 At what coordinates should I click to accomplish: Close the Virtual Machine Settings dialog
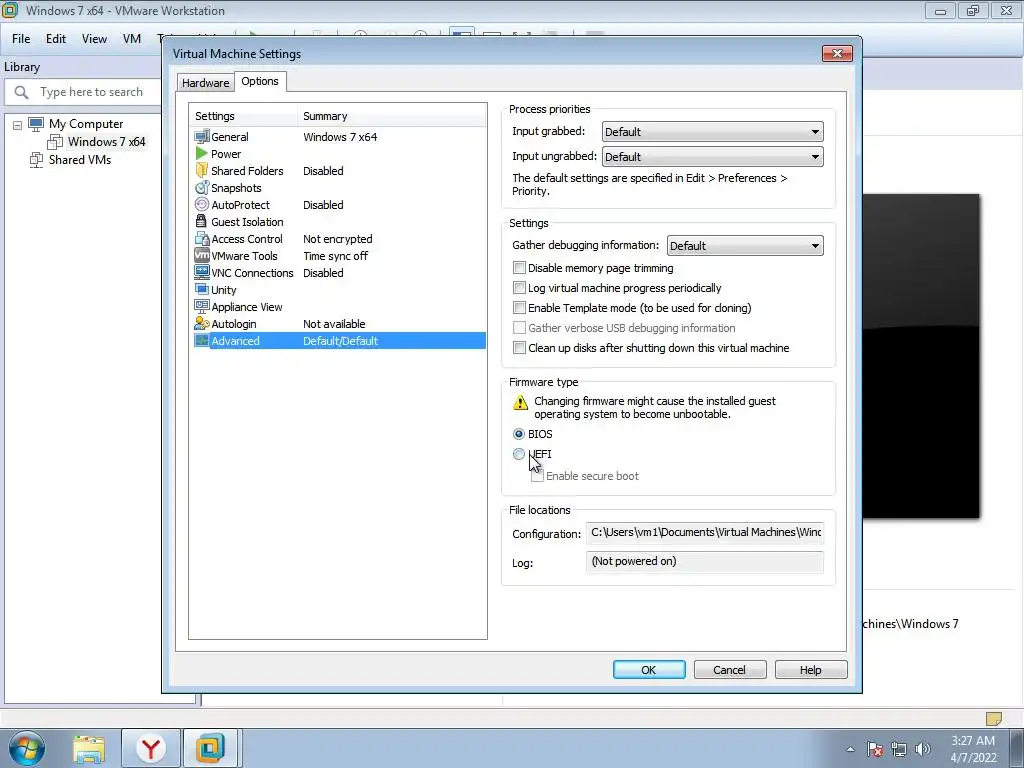pyautogui.click(x=837, y=54)
